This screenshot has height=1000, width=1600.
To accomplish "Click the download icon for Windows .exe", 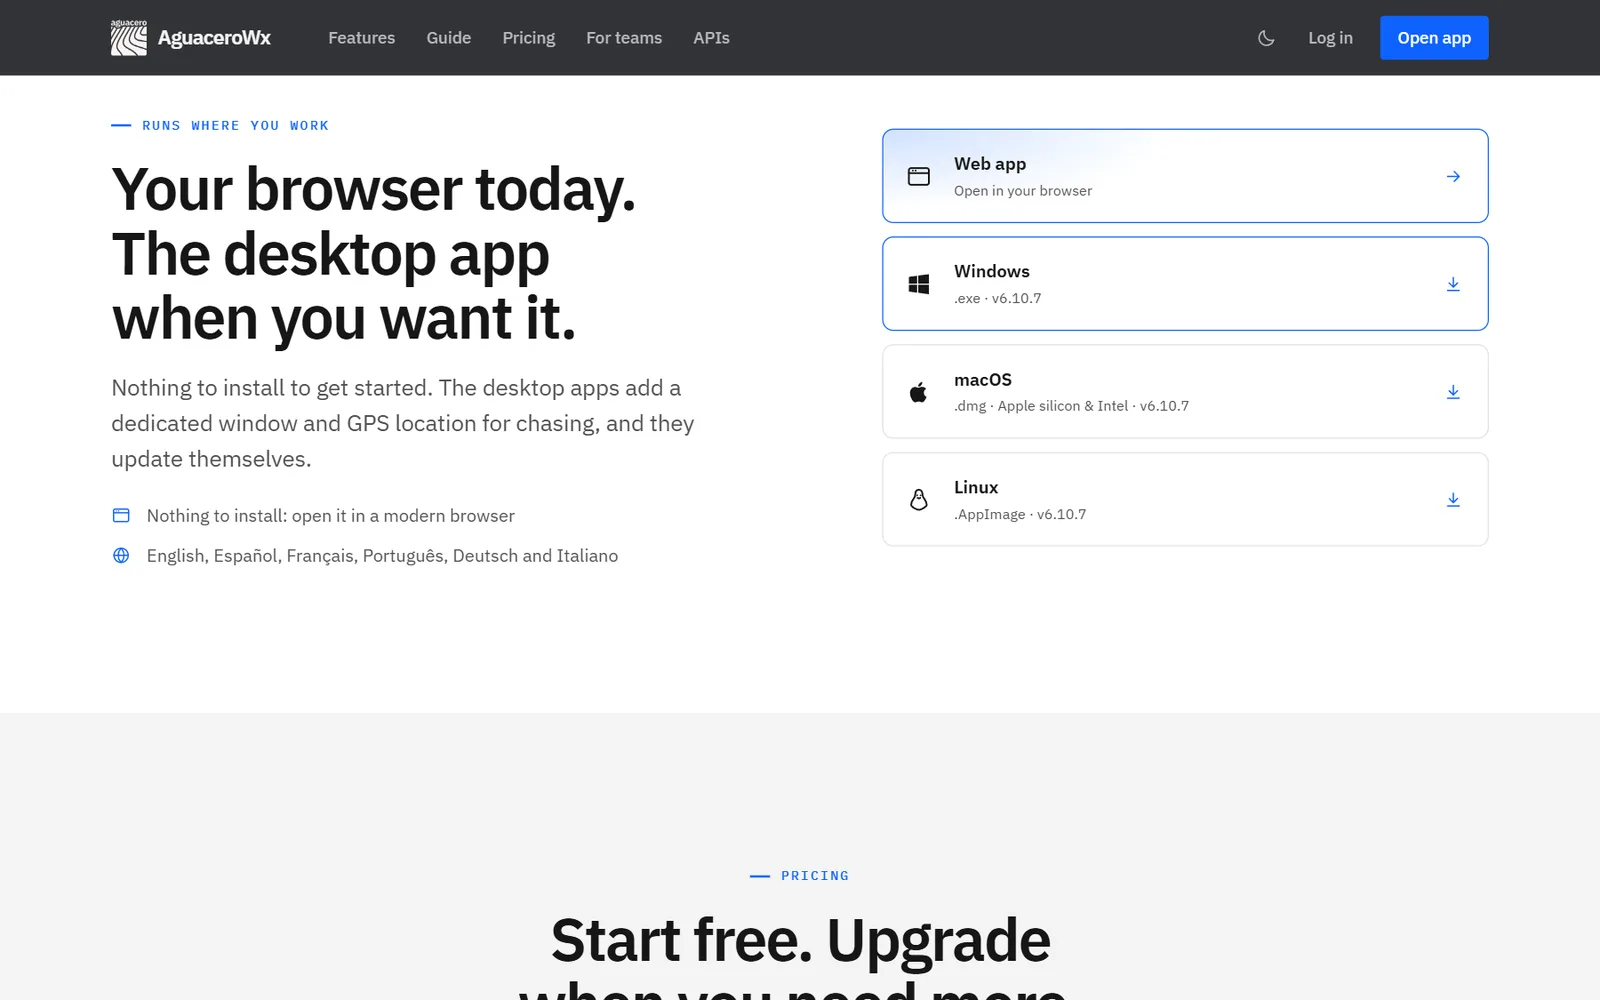I will 1453,284.
